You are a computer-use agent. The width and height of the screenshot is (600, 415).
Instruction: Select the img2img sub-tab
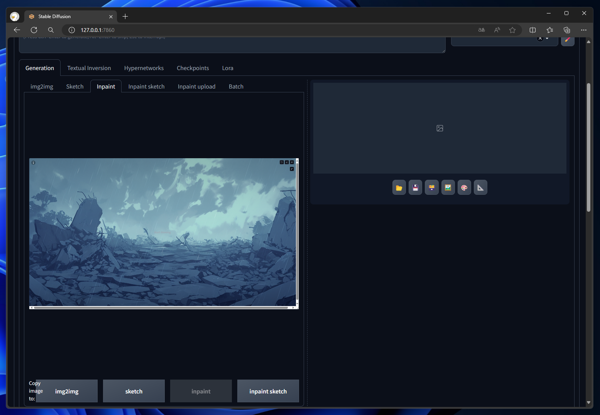click(x=42, y=86)
